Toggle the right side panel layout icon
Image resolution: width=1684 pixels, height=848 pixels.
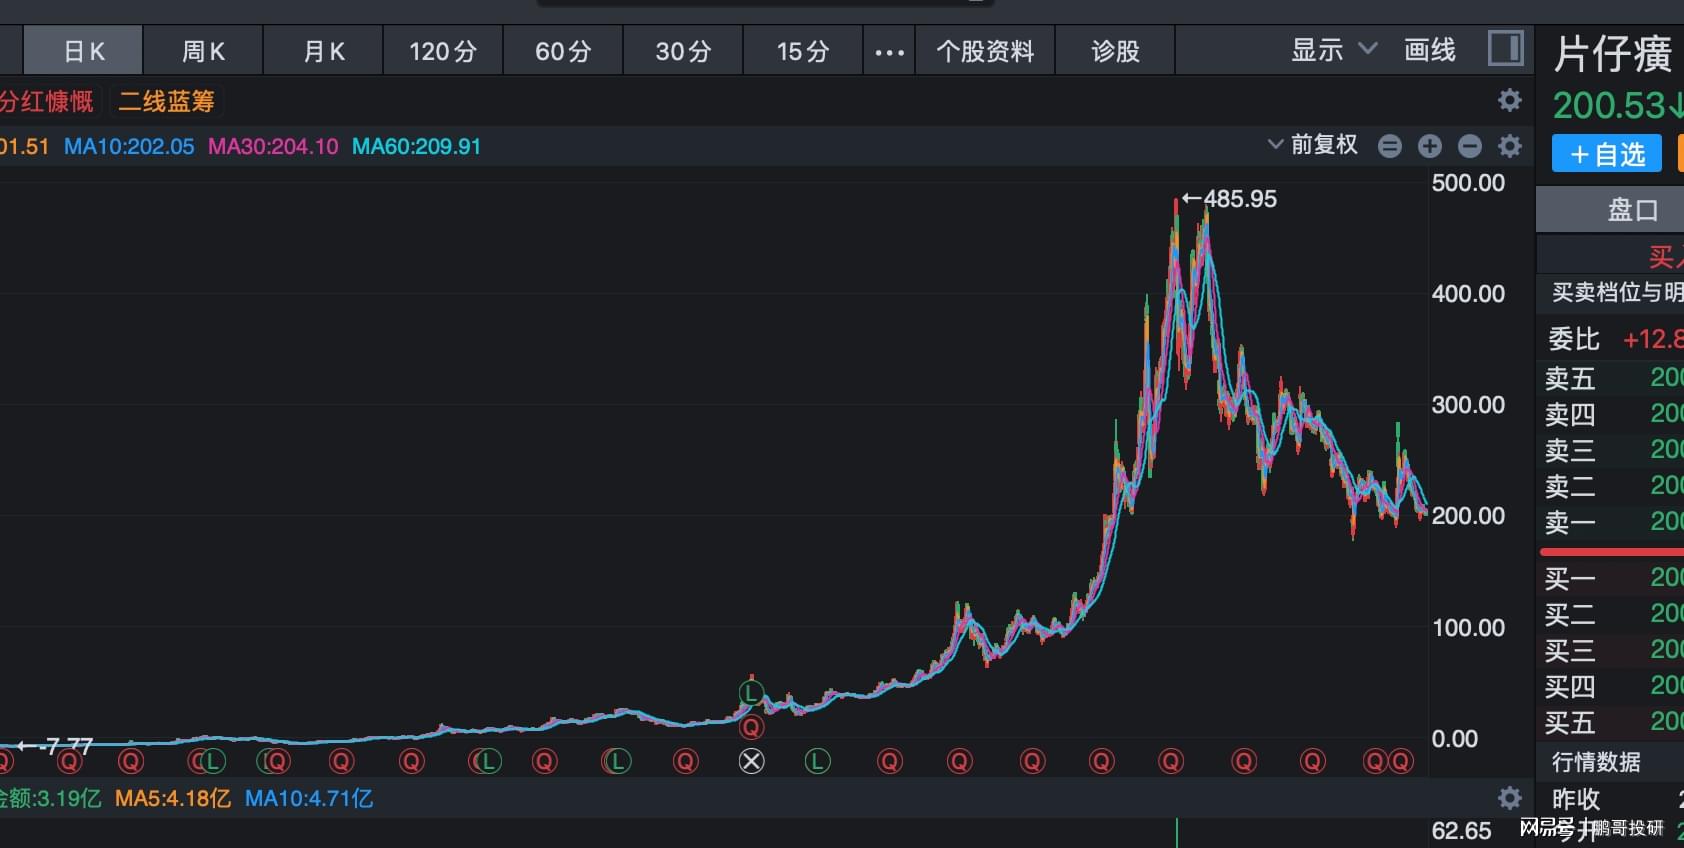[1505, 48]
